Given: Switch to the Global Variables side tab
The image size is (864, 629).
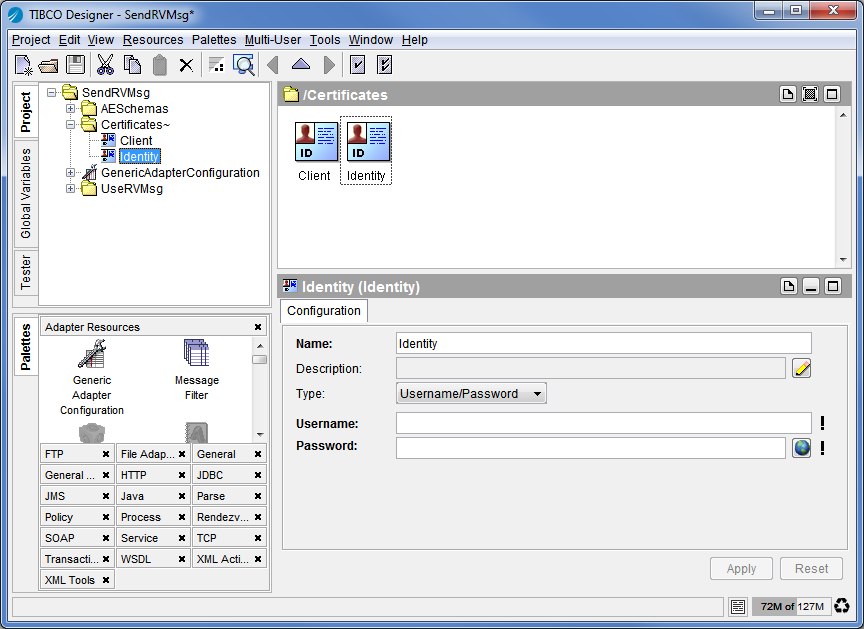Looking at the screenshot, I should point(26,194).
